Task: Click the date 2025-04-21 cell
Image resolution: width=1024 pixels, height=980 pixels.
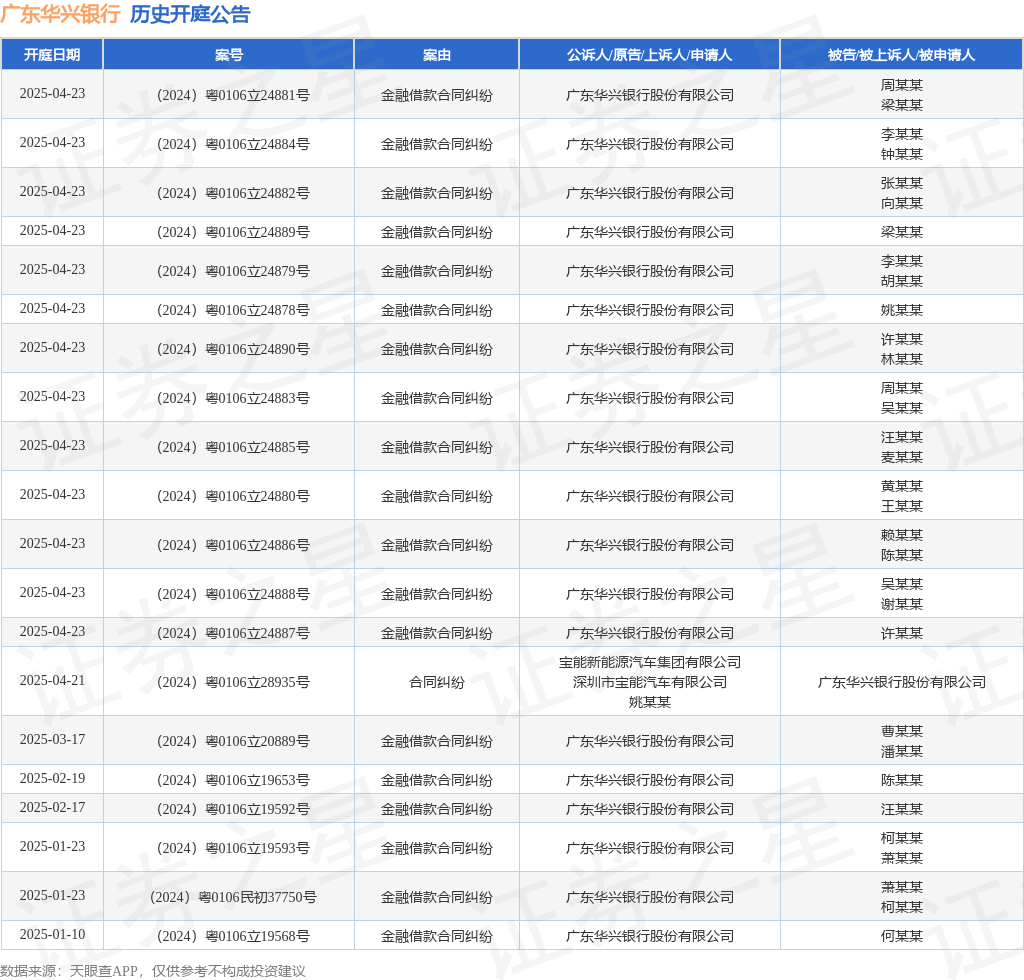Action: coord(52,681)
